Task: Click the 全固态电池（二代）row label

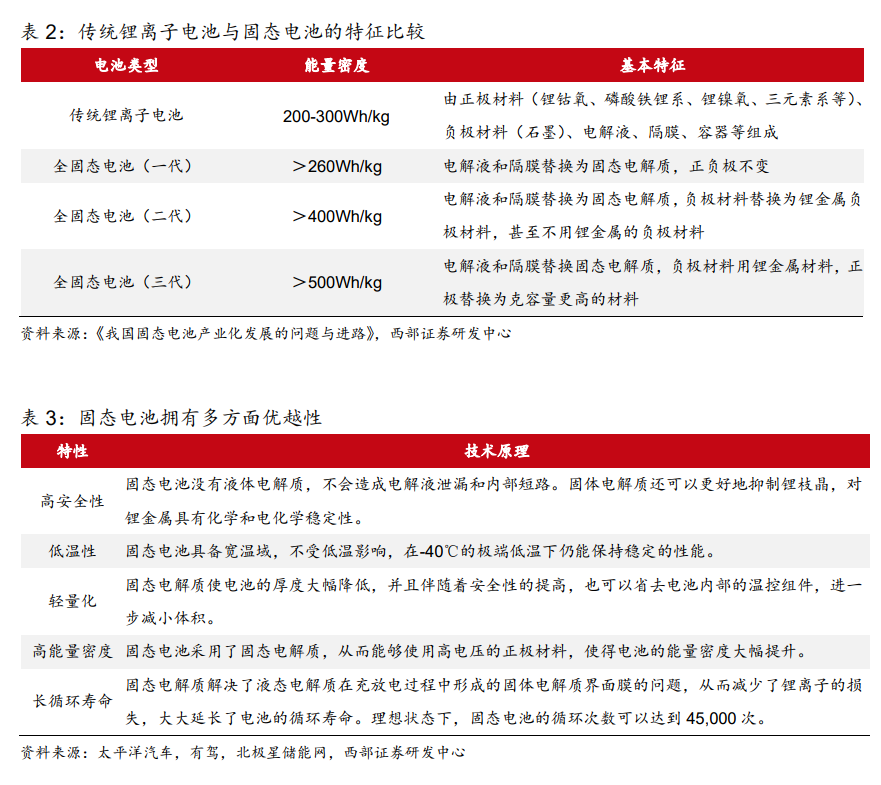Action: click(x=126, y=216)
